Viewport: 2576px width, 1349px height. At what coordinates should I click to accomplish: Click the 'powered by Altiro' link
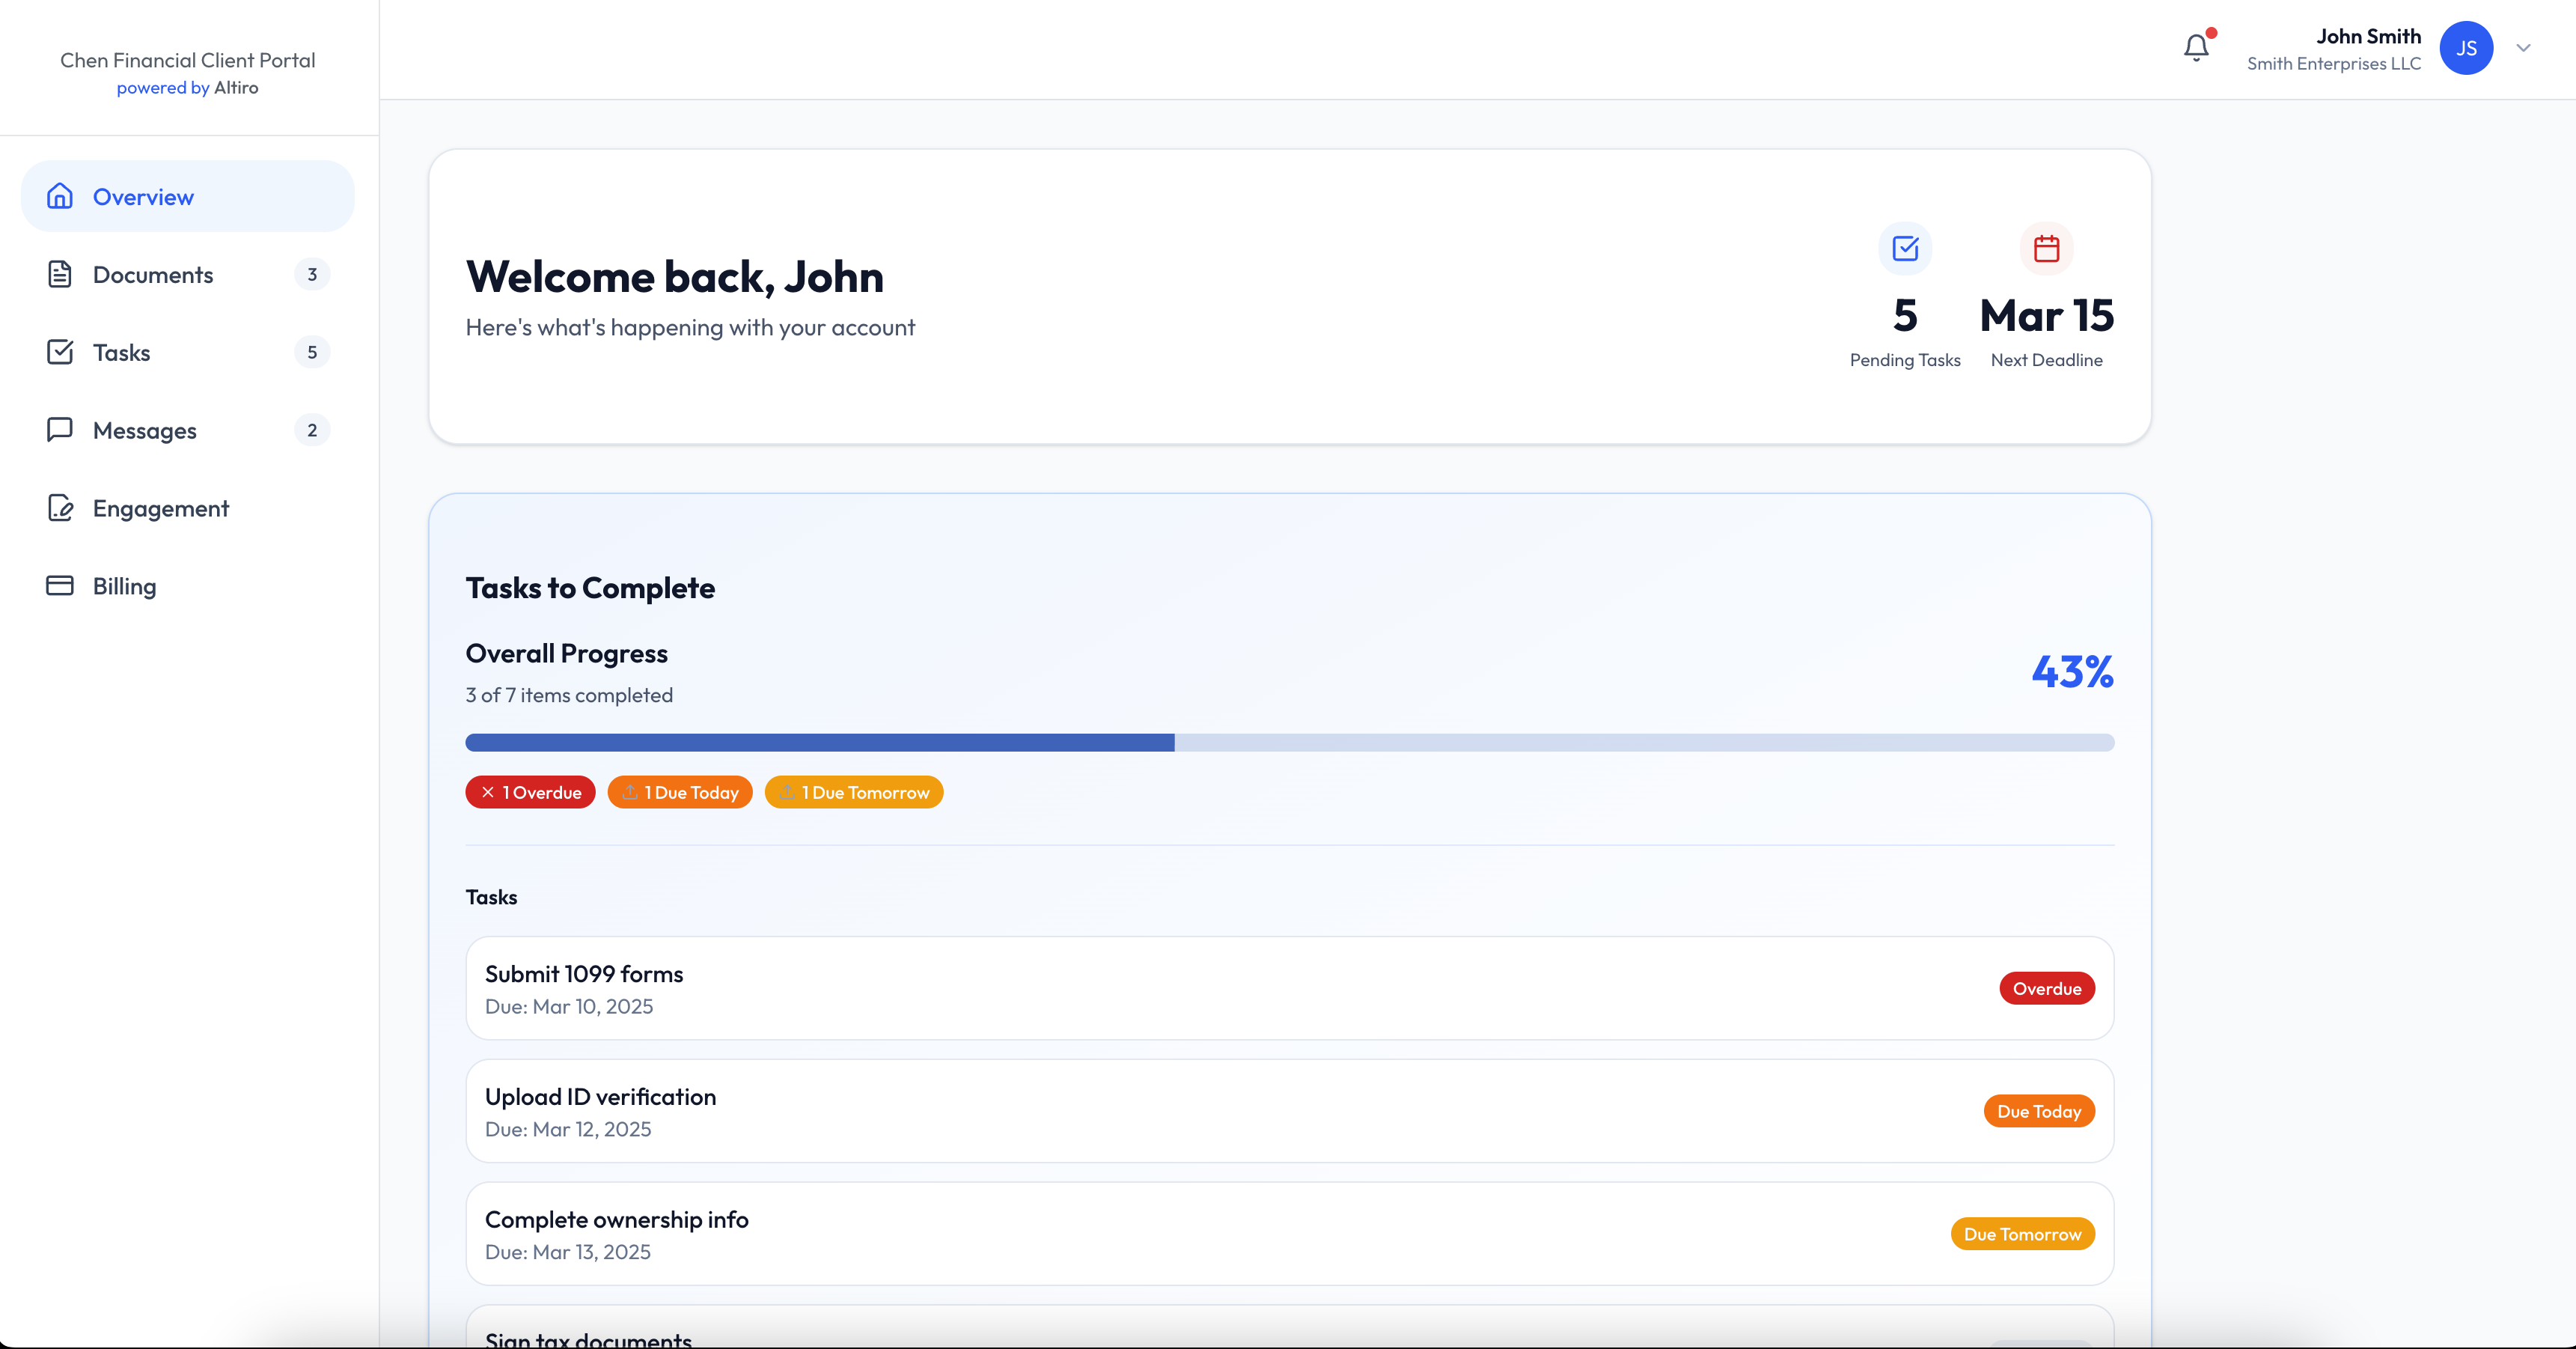click(187, 88)
